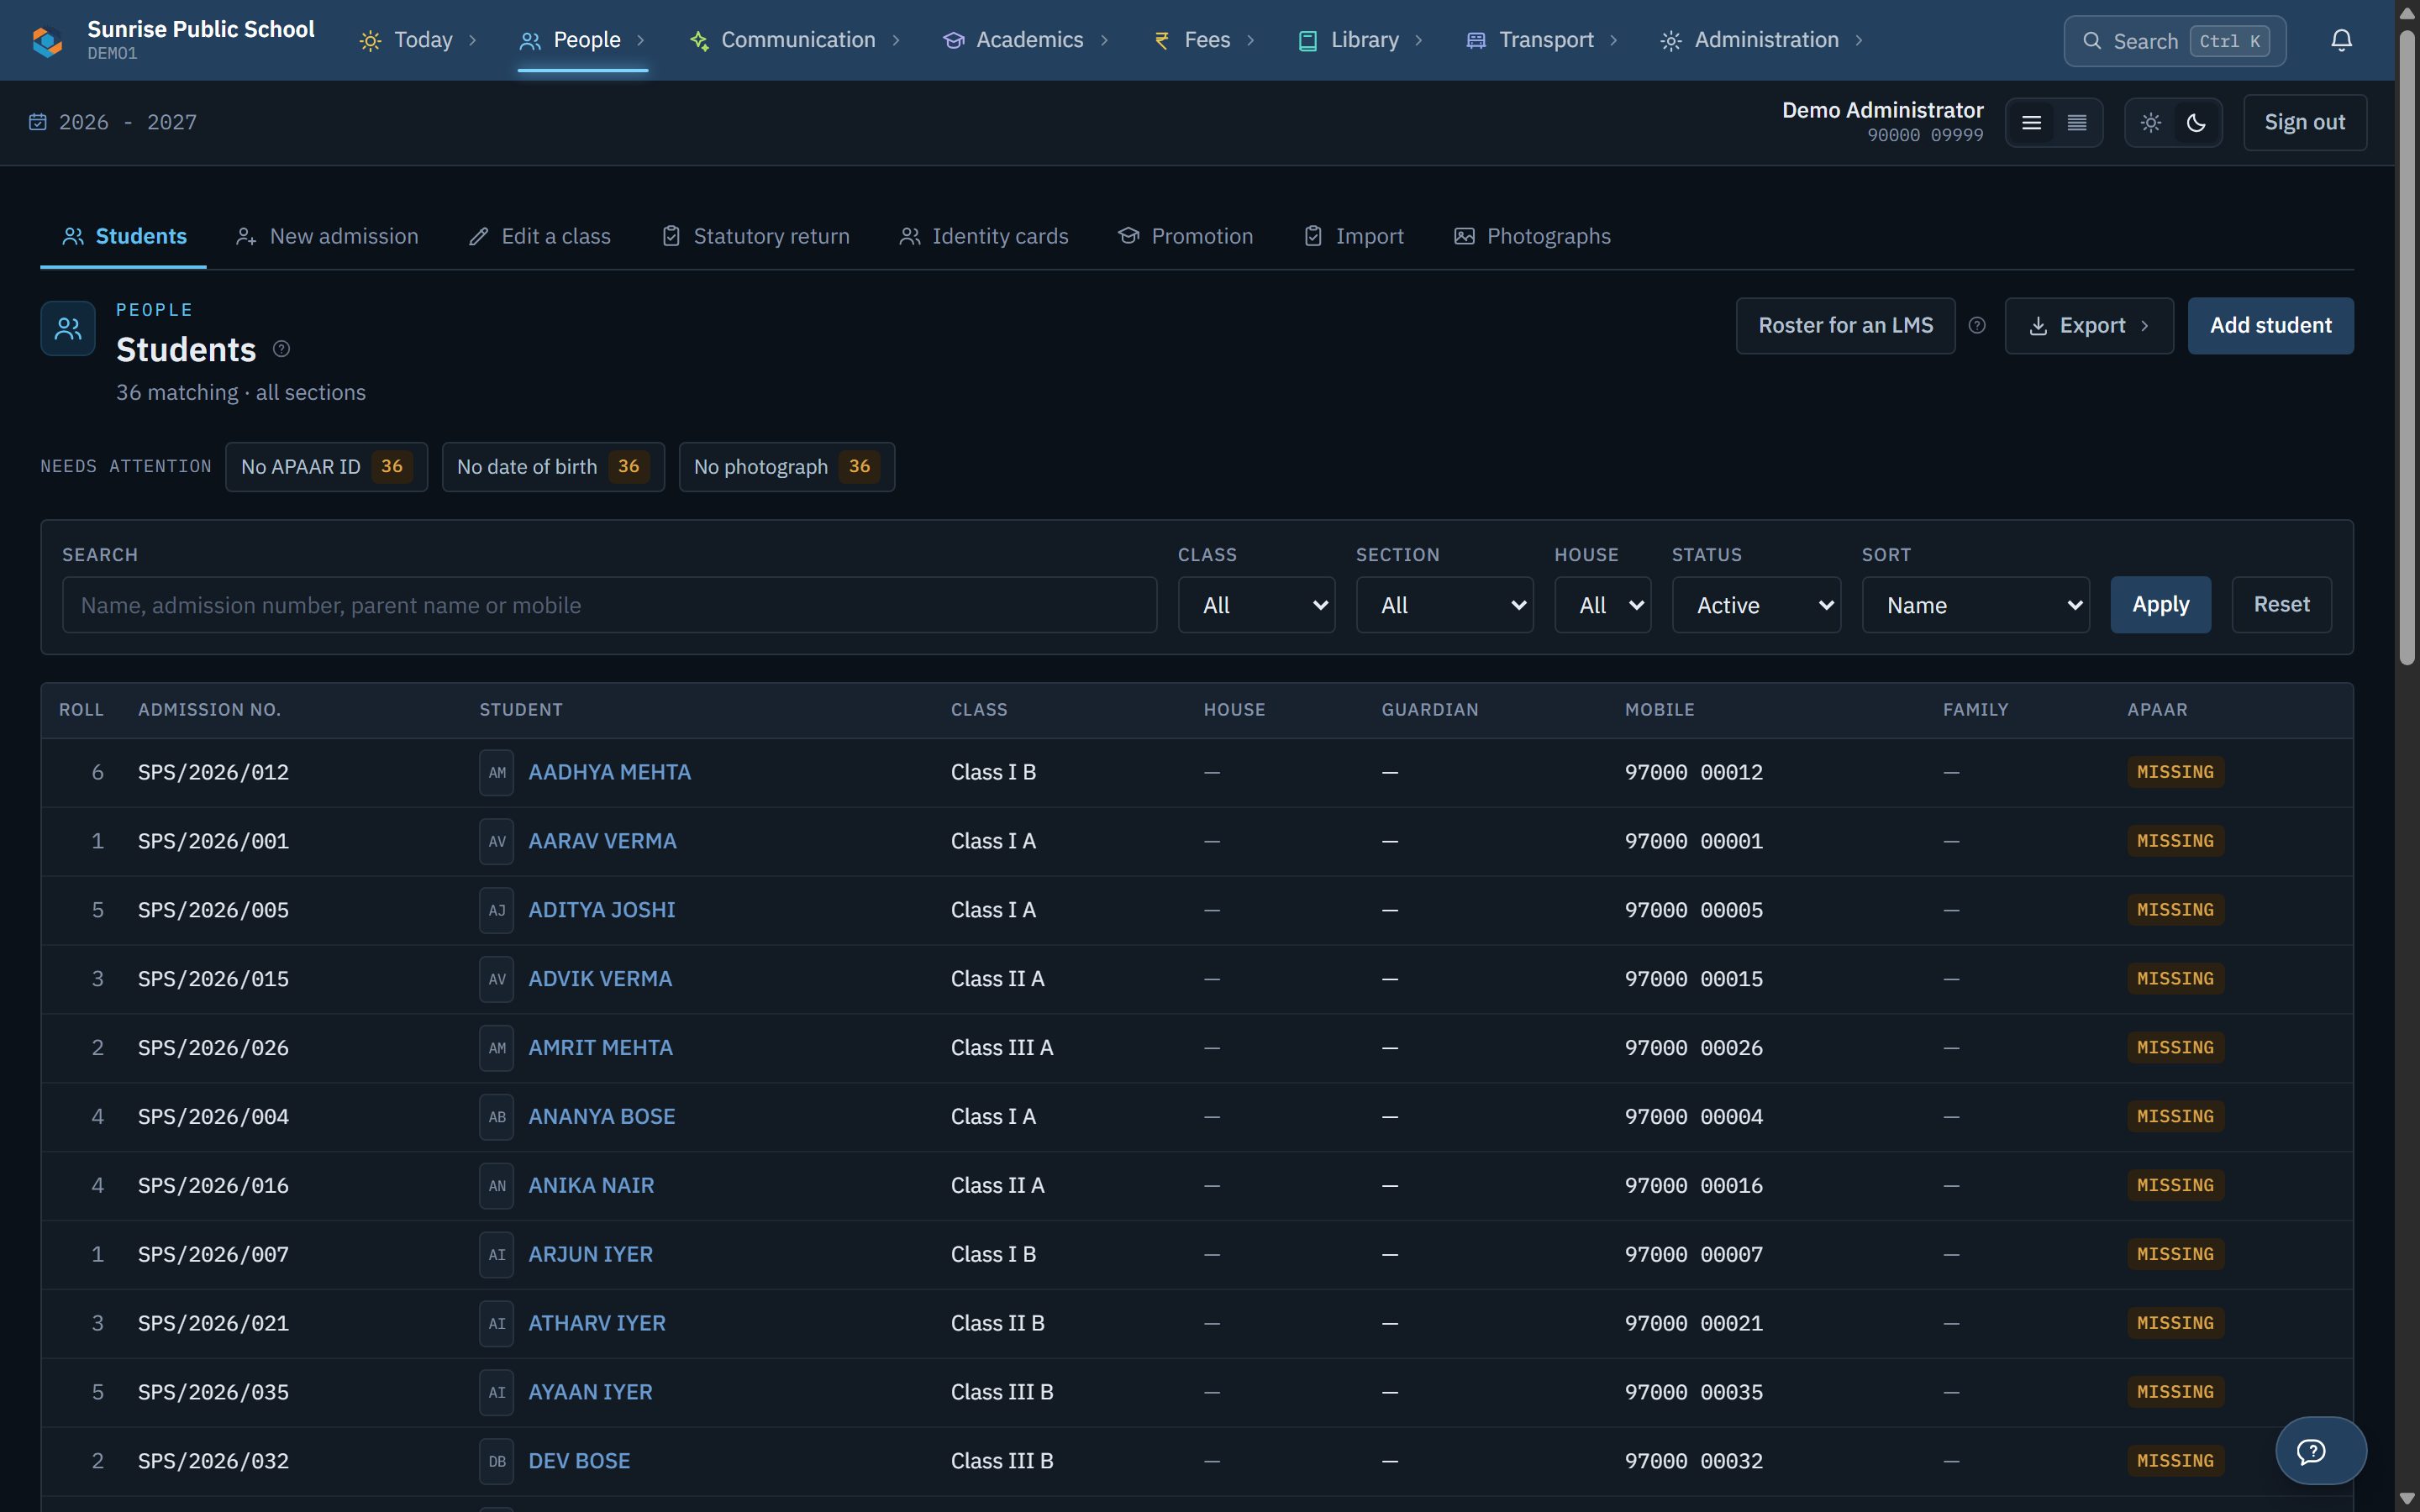Click the AM avatar for Aadhya Mehta
Viewport: 2420px width, 1512px height.
point(497,773)
